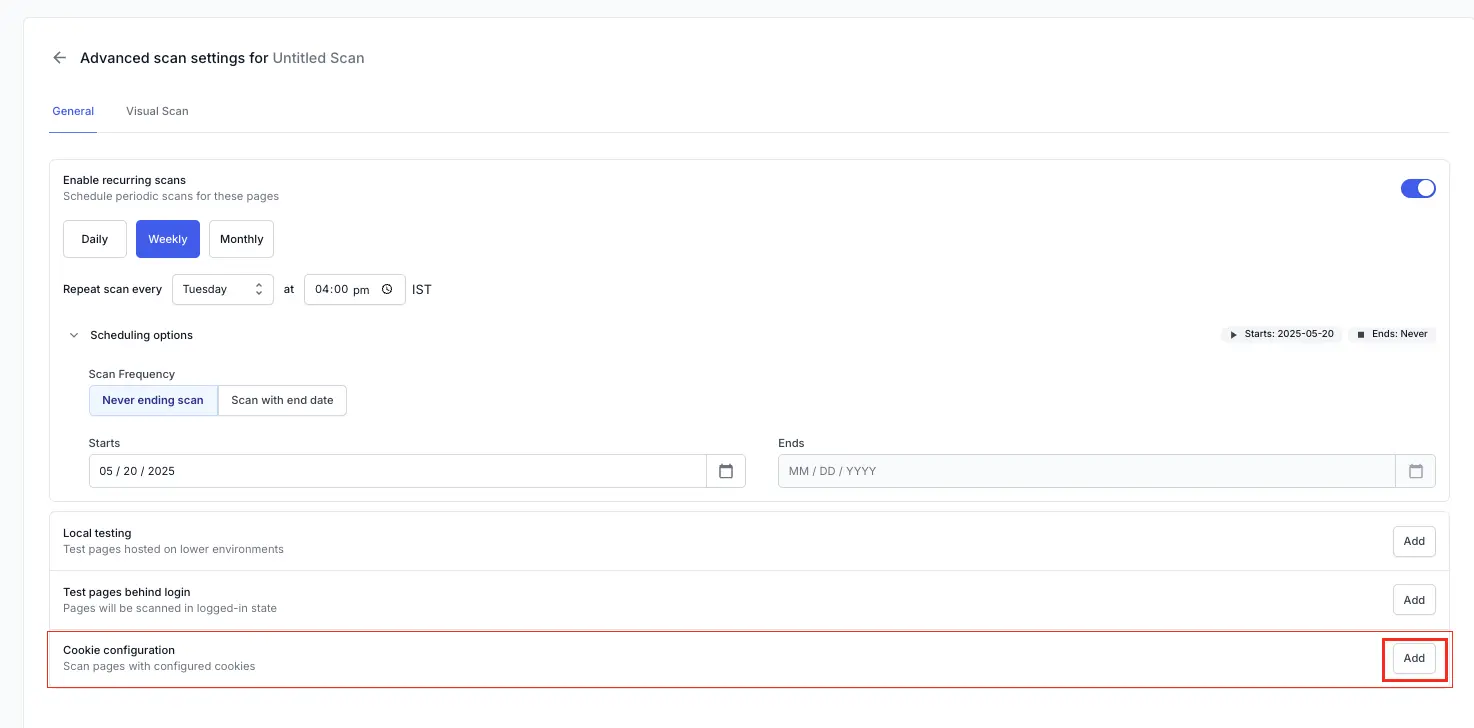Switch to the Visual Scan tab
This screenshot has width=1474, height=728.
coord(157,111)
